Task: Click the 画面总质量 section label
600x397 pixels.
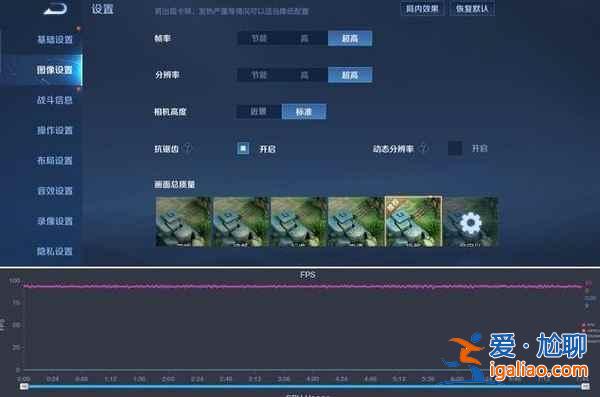Action: 174,185
